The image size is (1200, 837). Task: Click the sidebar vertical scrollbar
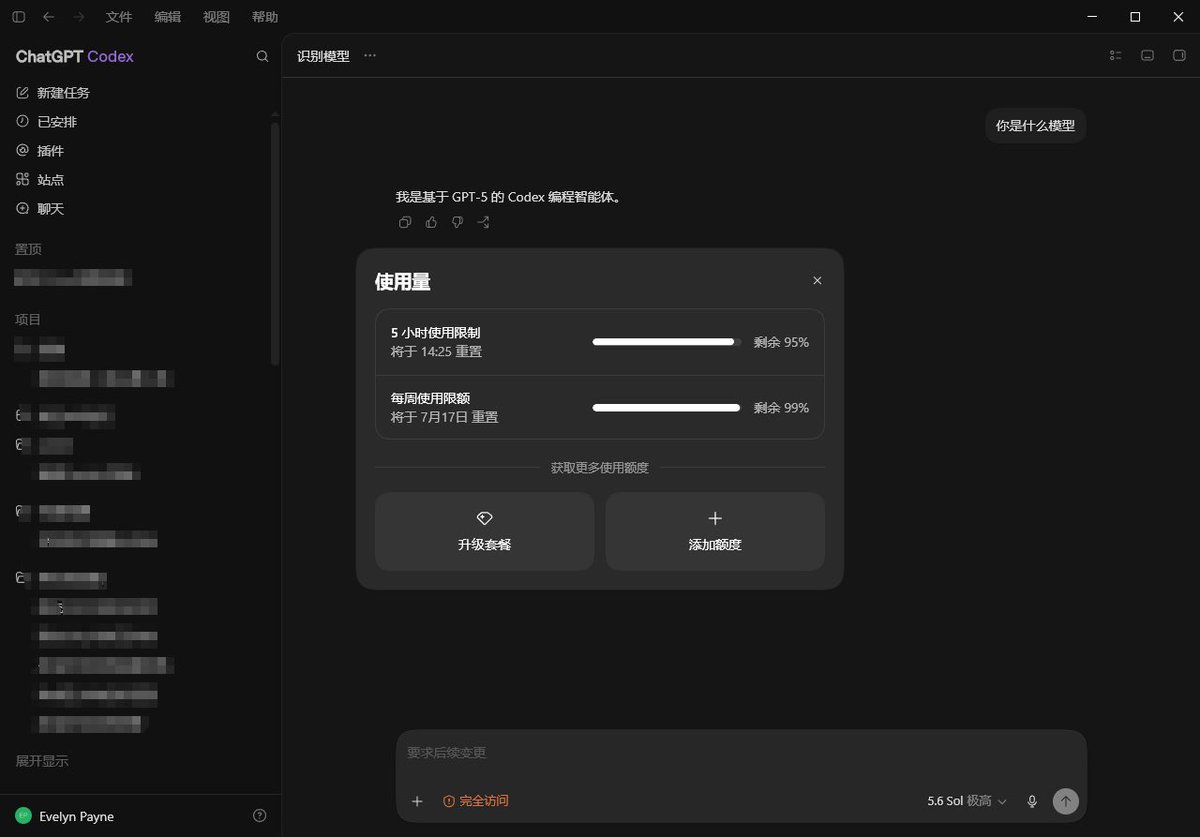(x=275, y=244)
